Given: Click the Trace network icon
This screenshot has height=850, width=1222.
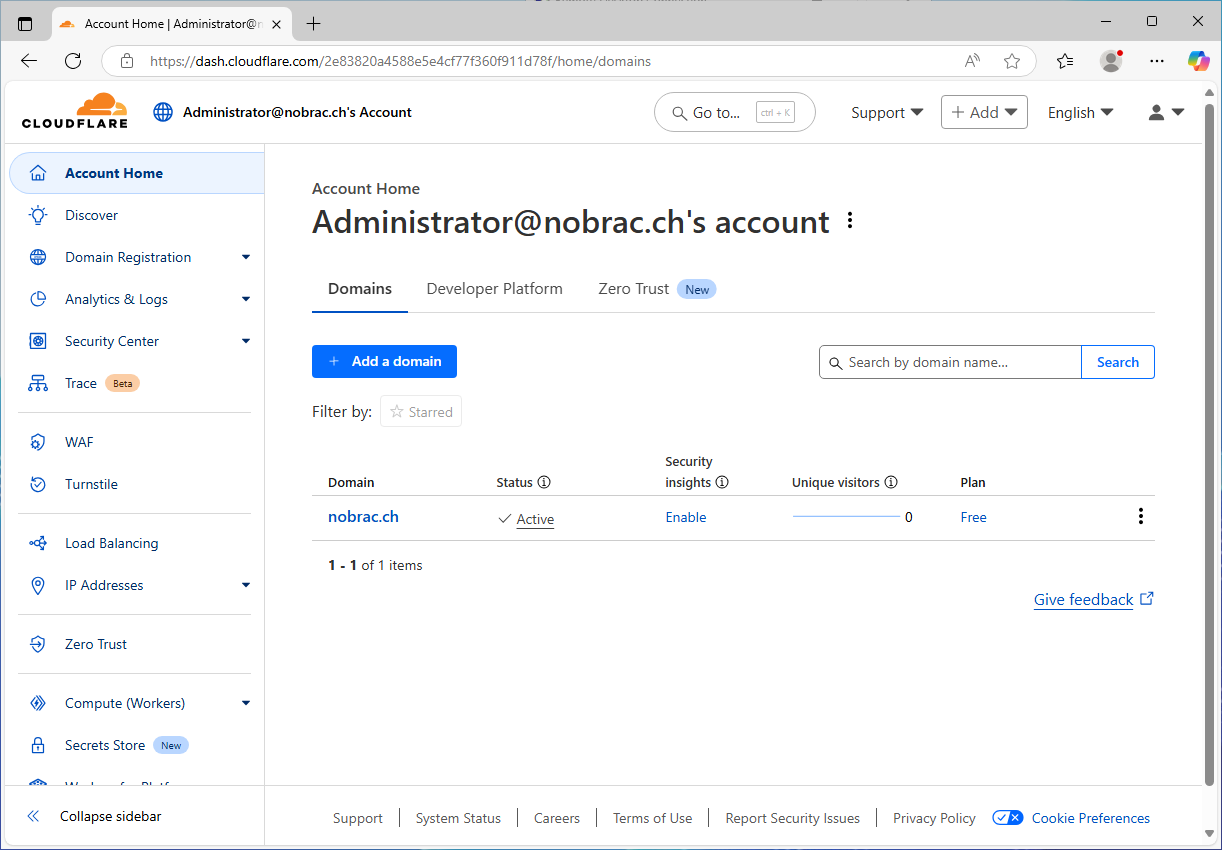Looking at the screenshot, I should tap(38, 383).
